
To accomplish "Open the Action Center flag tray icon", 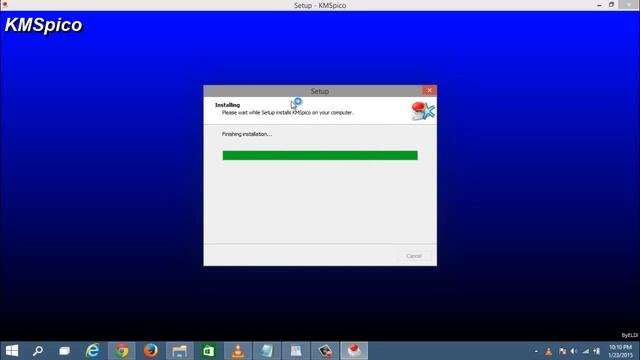I will coord(562,351).
